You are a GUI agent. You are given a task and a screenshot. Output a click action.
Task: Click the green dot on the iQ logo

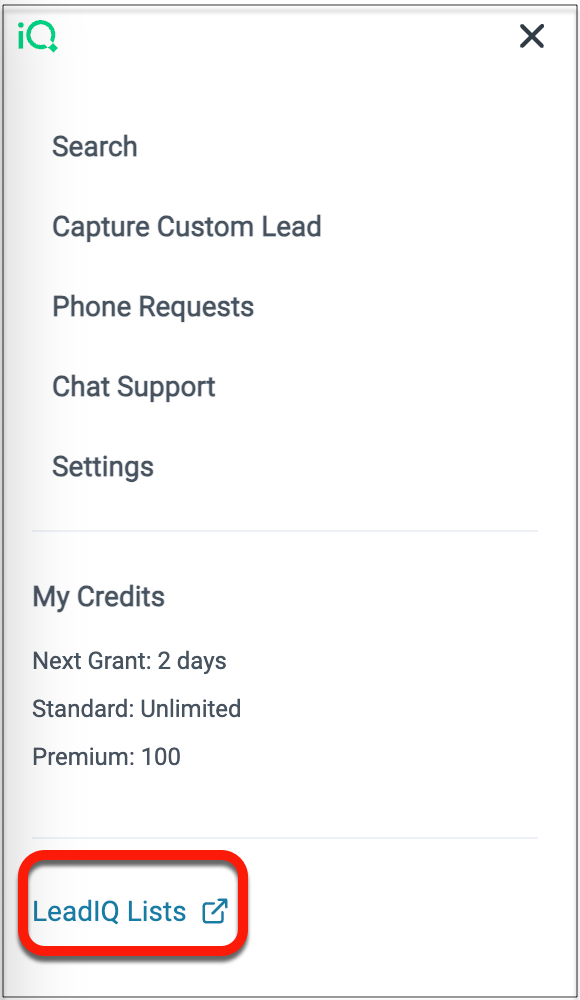click(x=52, y=47)
